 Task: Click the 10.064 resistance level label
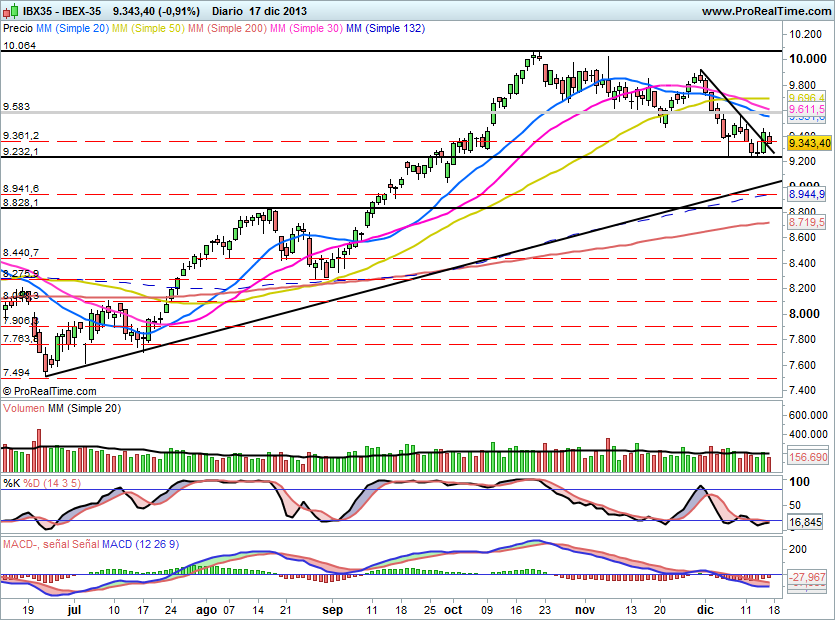tap(20, 45)
